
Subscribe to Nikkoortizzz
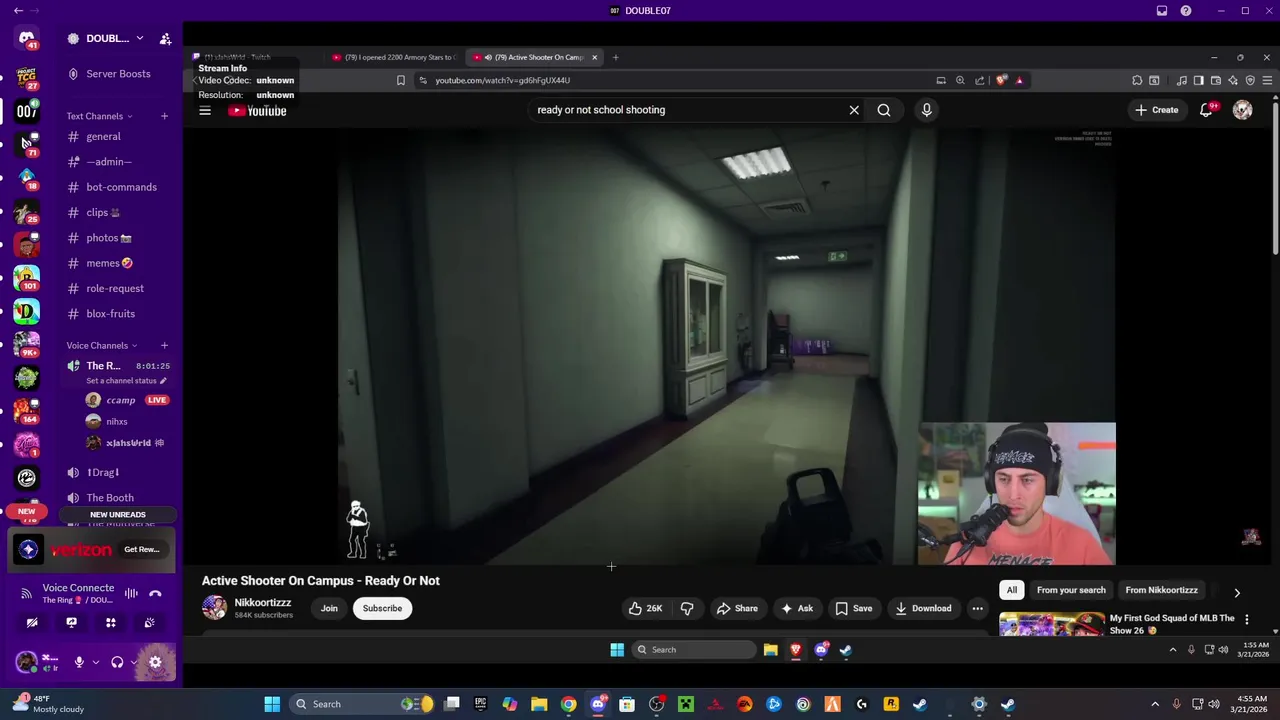tap(382, 608)
